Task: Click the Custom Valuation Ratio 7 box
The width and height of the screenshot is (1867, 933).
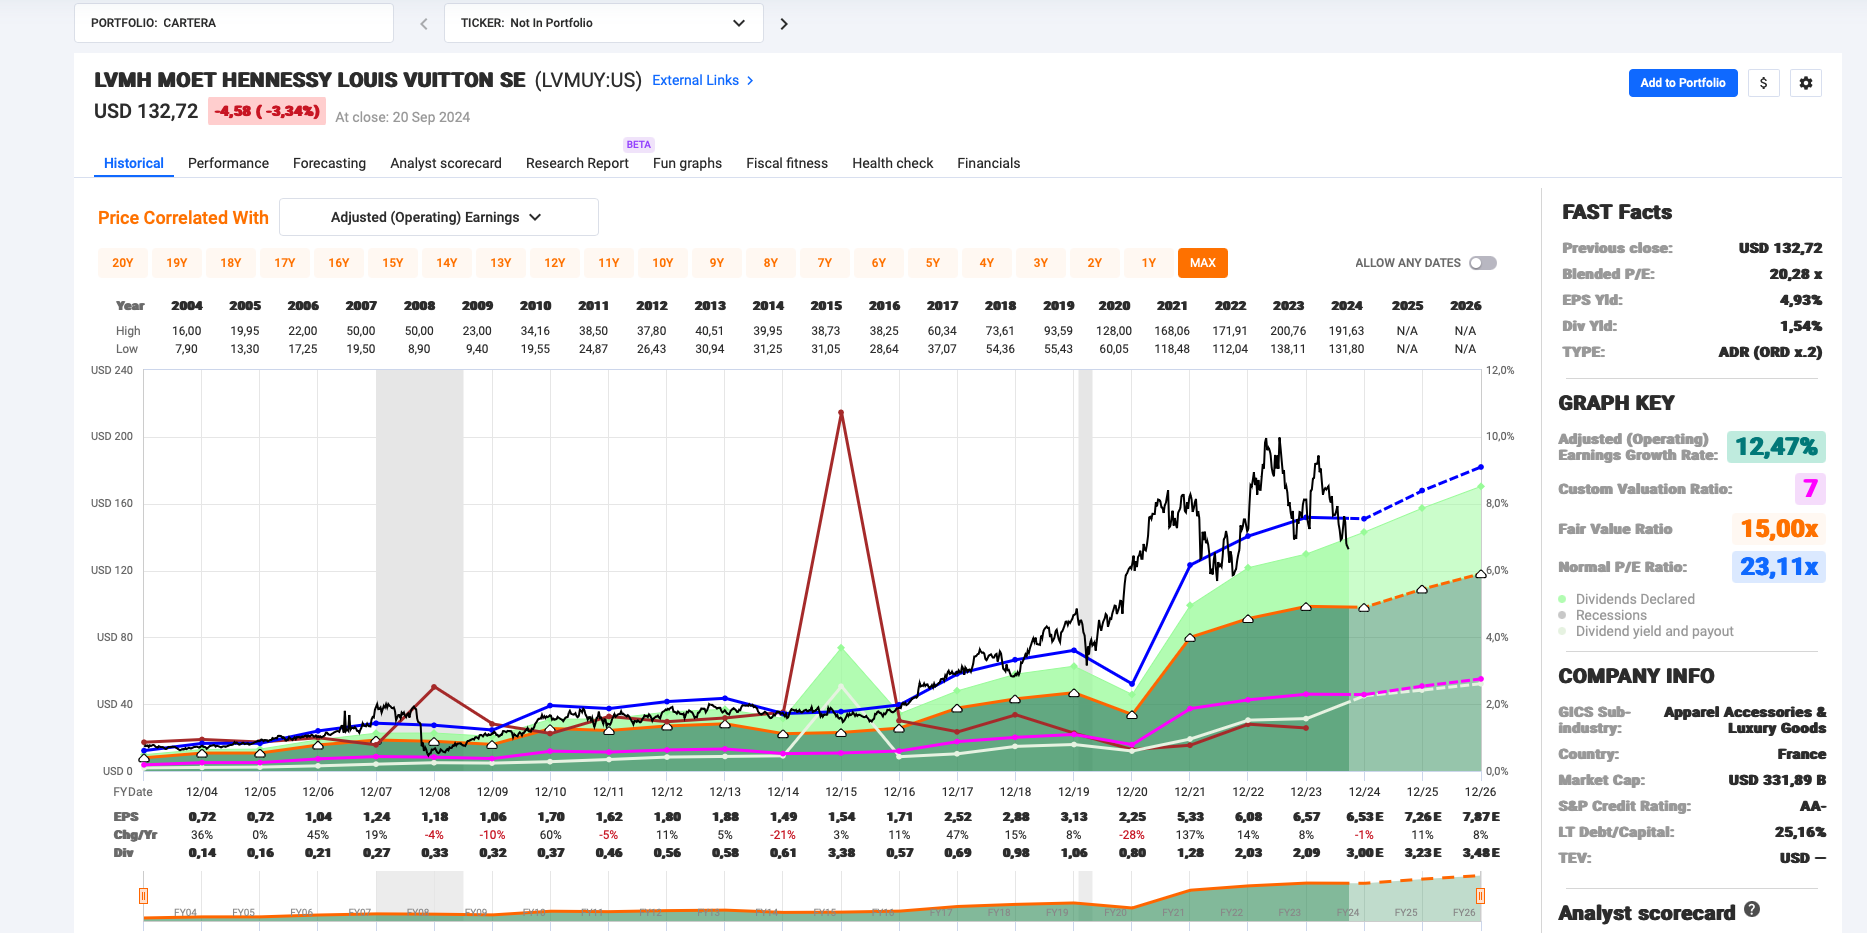Action: point(1810,489)
